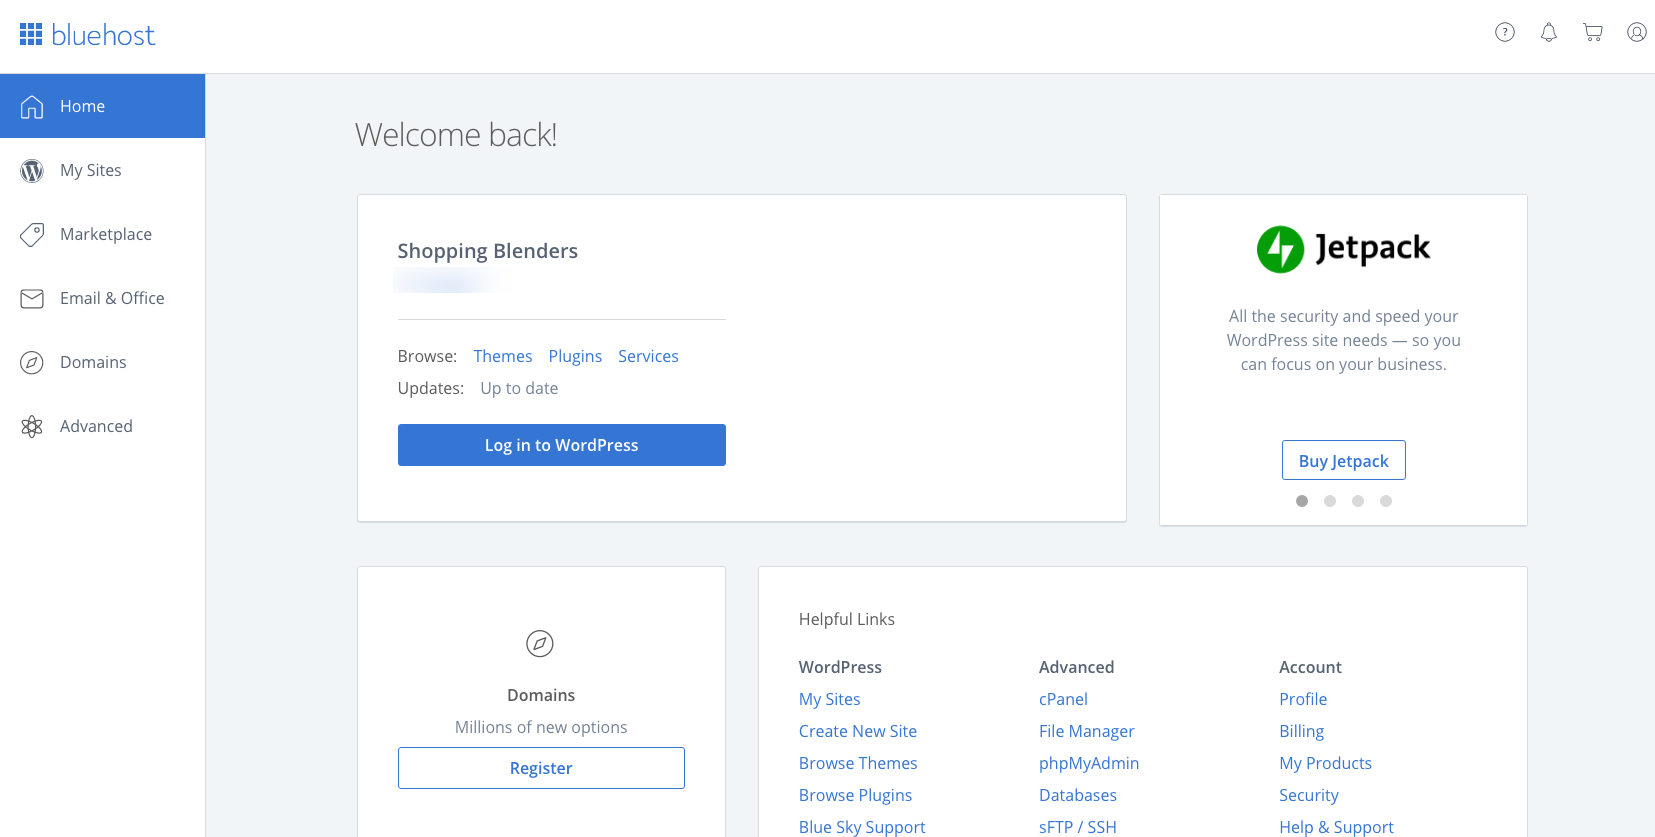Open the File Manager link
This screenshot has height=837, width=1655.
coord(1087,731)
